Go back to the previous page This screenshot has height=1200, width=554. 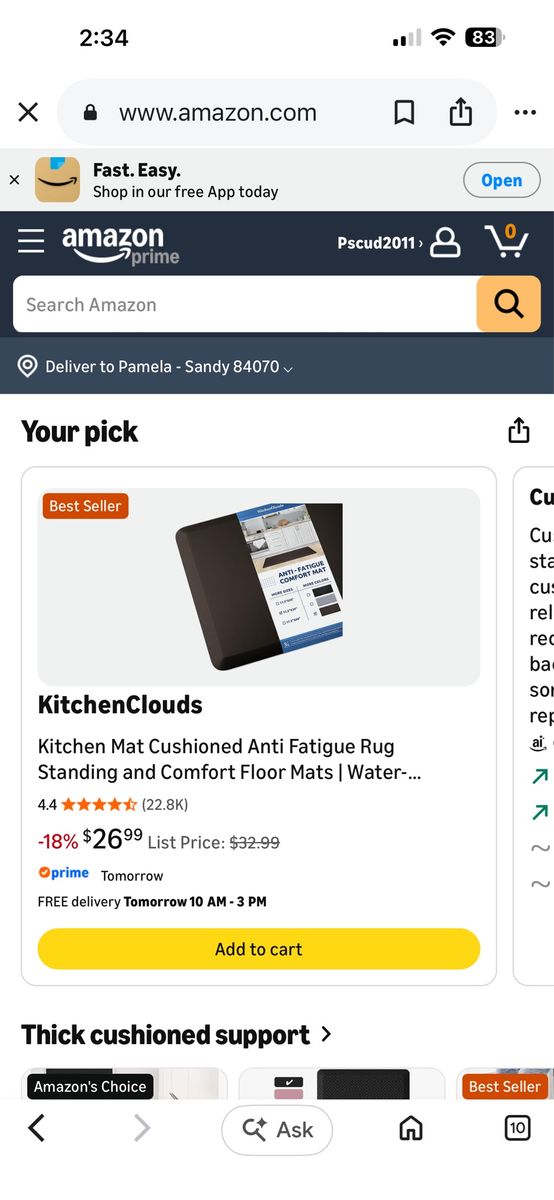36,1129
